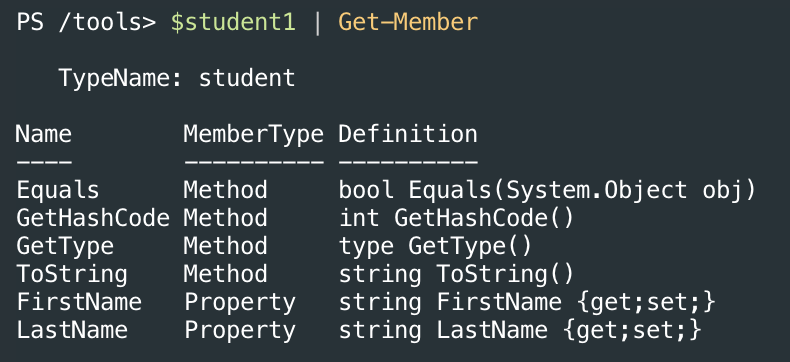Select the ToString name entry

pos(72,274)
